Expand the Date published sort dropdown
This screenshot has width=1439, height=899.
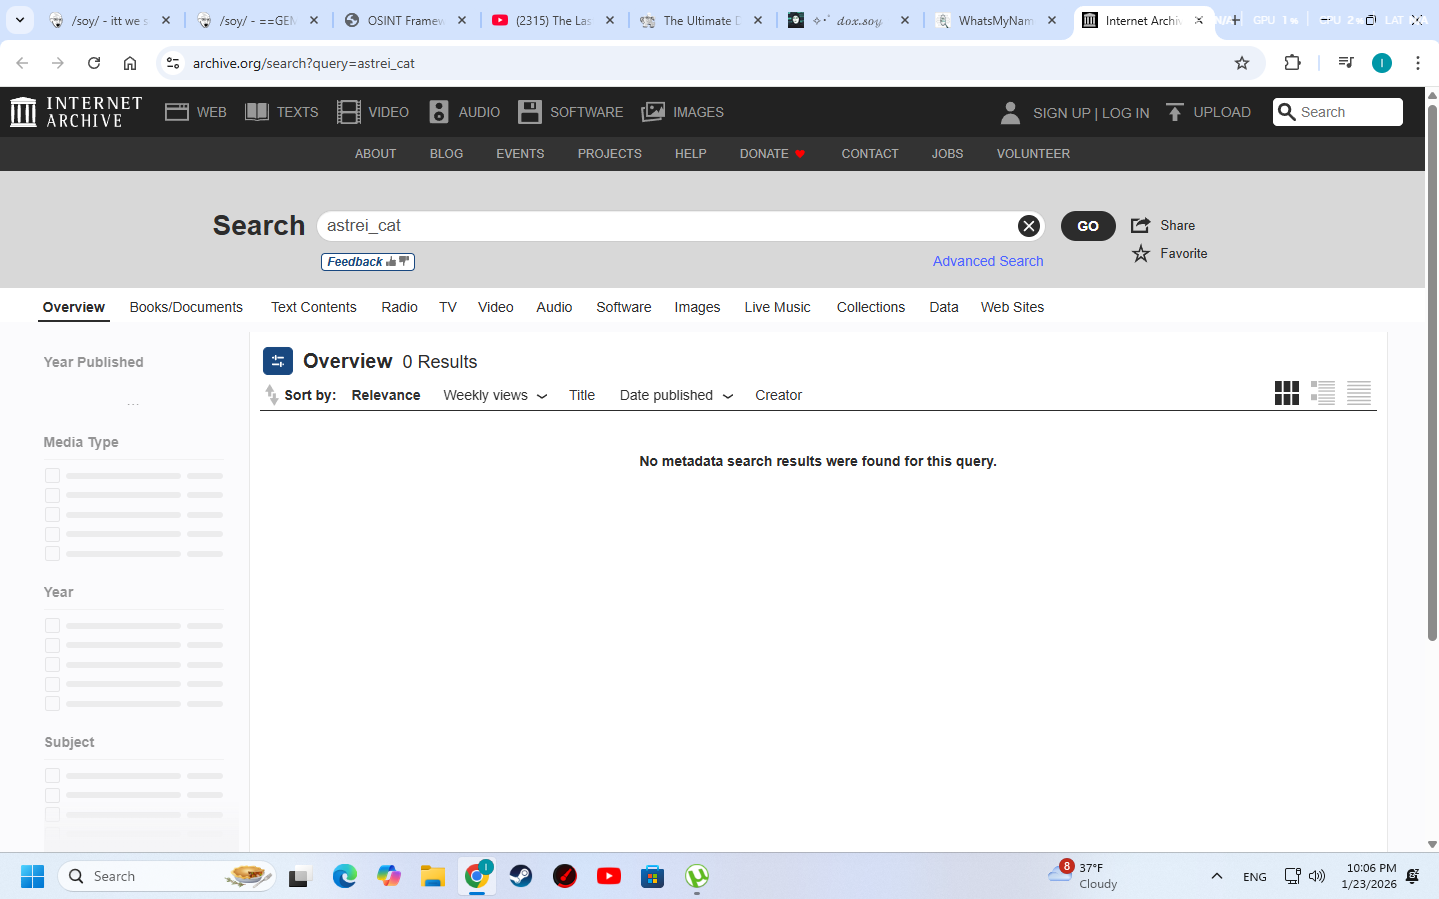676,395
